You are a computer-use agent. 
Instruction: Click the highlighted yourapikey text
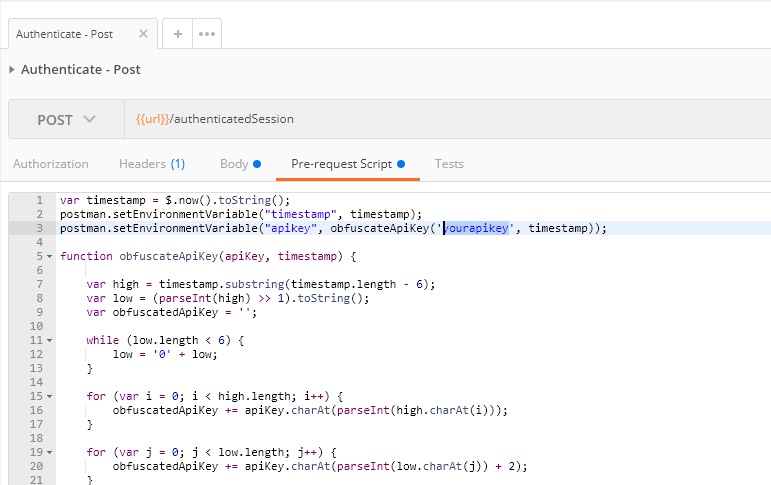477,228
